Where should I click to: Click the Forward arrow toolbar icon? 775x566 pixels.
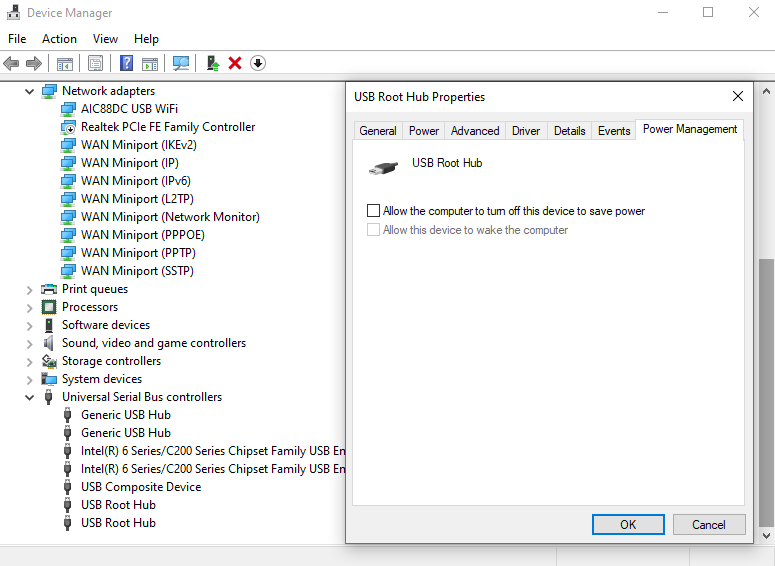coord(34,63)
